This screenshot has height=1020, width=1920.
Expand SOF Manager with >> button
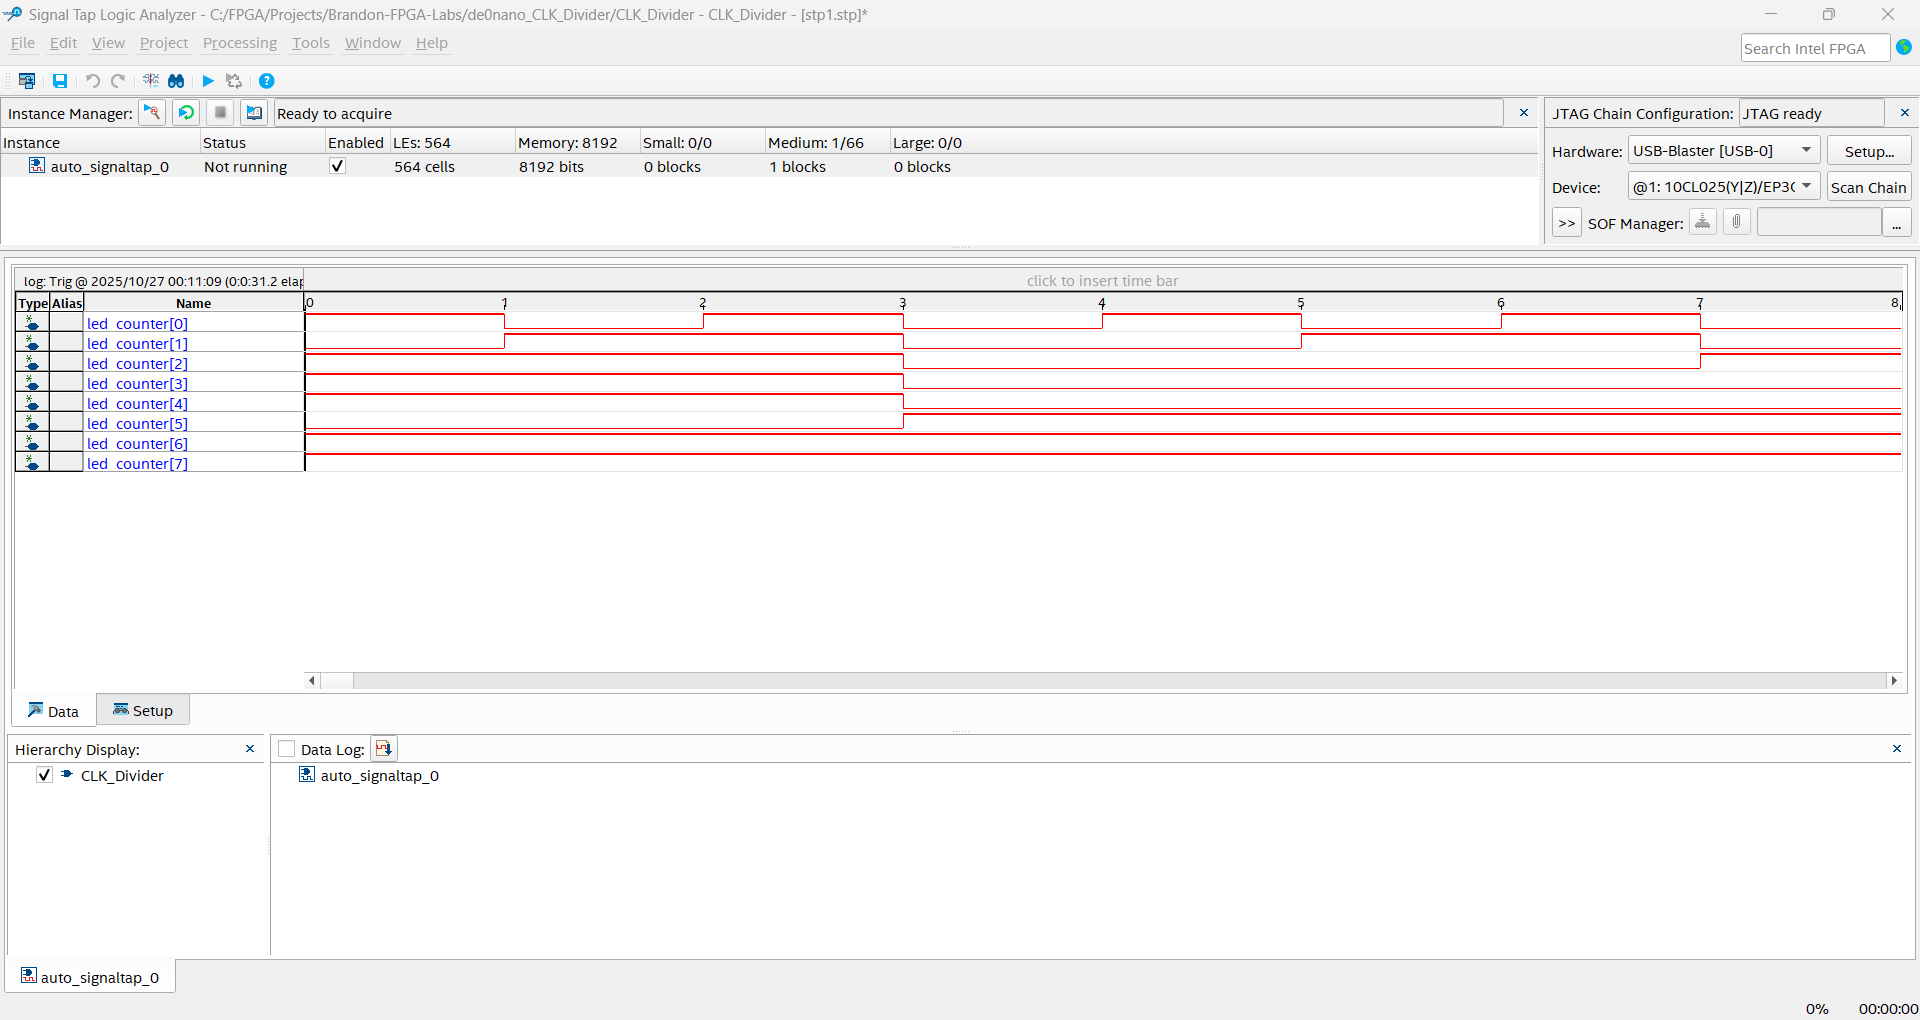click(1567, 223)
